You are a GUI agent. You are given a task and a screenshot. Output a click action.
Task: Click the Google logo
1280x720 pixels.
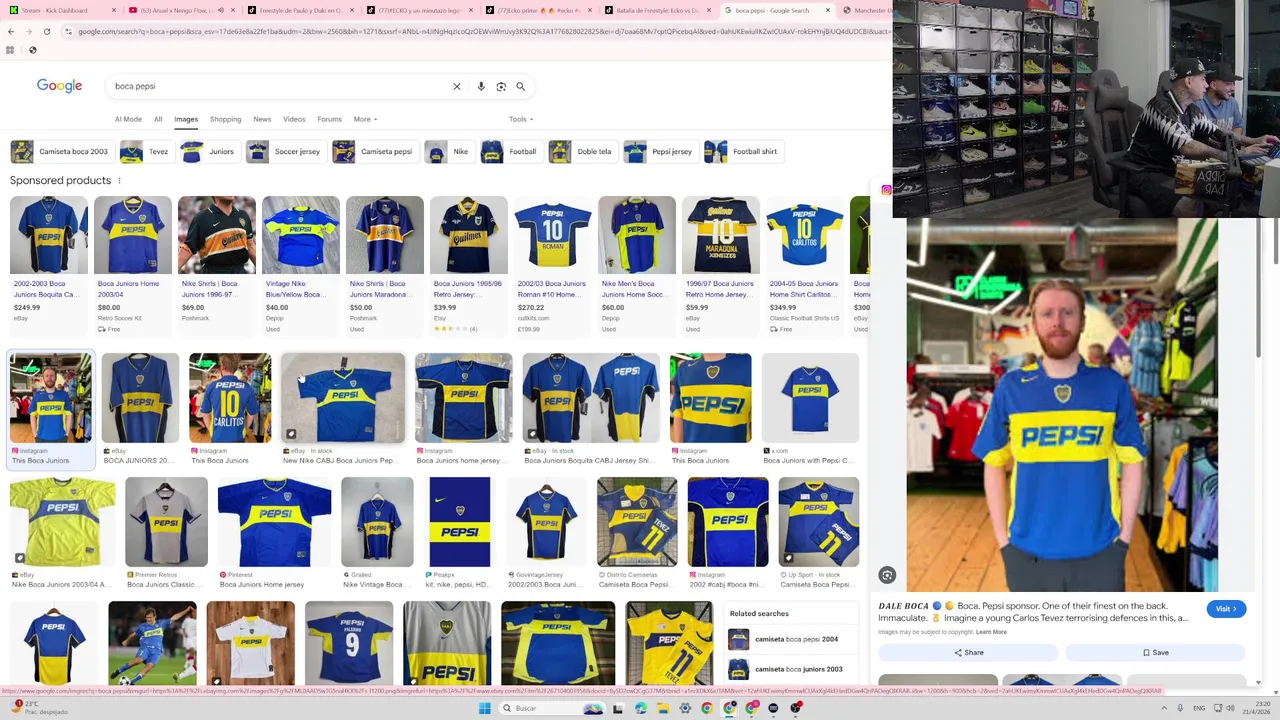[59, 86]
